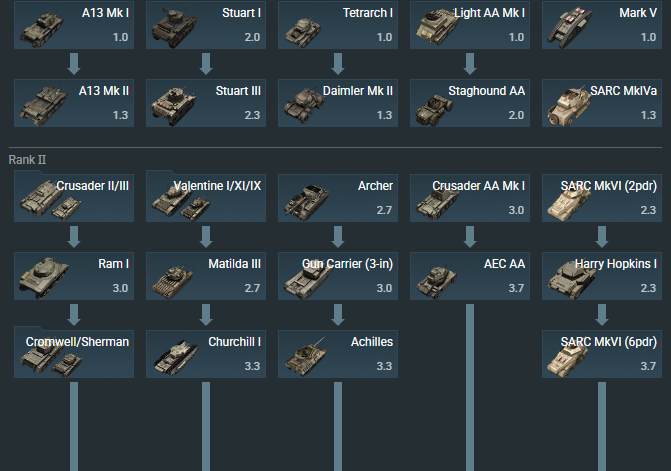Select the AEC AA vehicle card
Screen dimensions: 671x471
[470, 276]
